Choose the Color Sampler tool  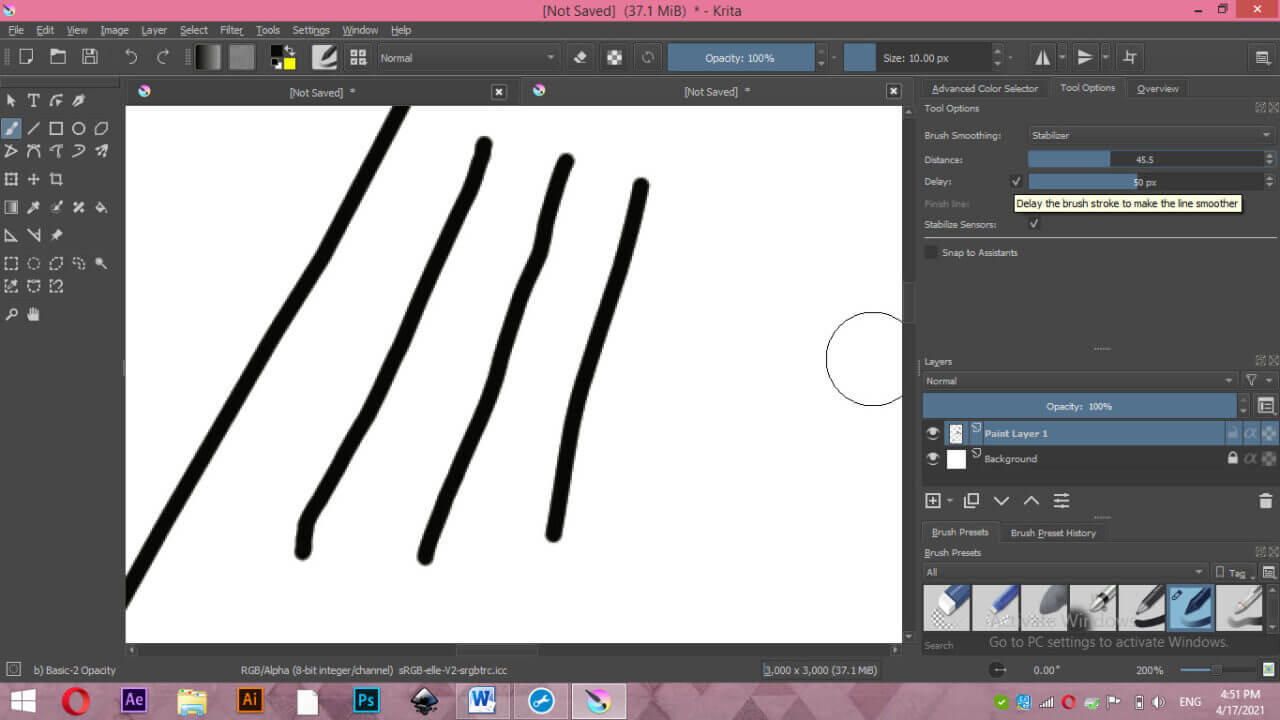click(33, 207)
